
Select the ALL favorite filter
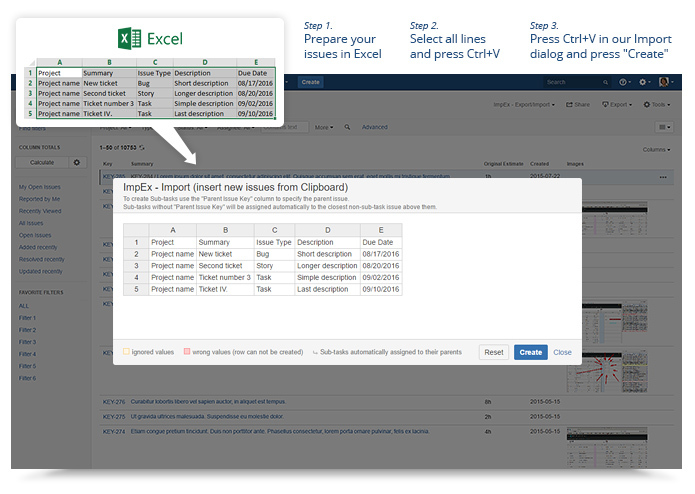(23, 306)
